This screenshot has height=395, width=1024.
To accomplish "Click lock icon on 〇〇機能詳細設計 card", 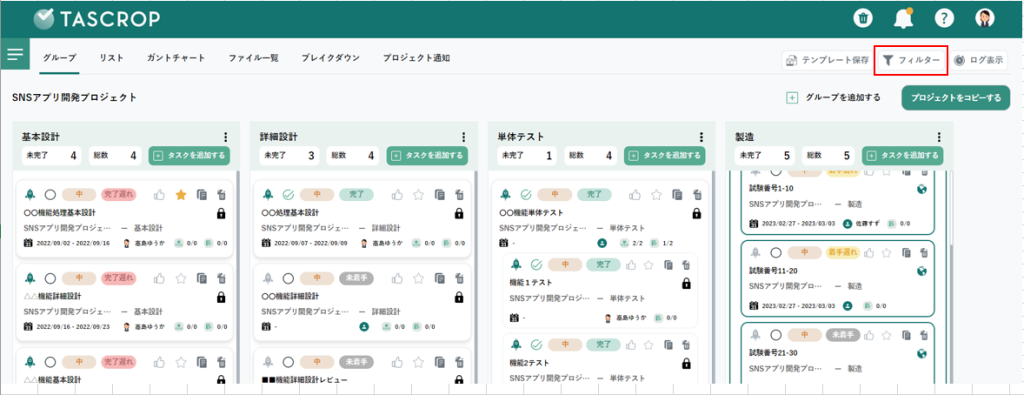I will point(459,297).
